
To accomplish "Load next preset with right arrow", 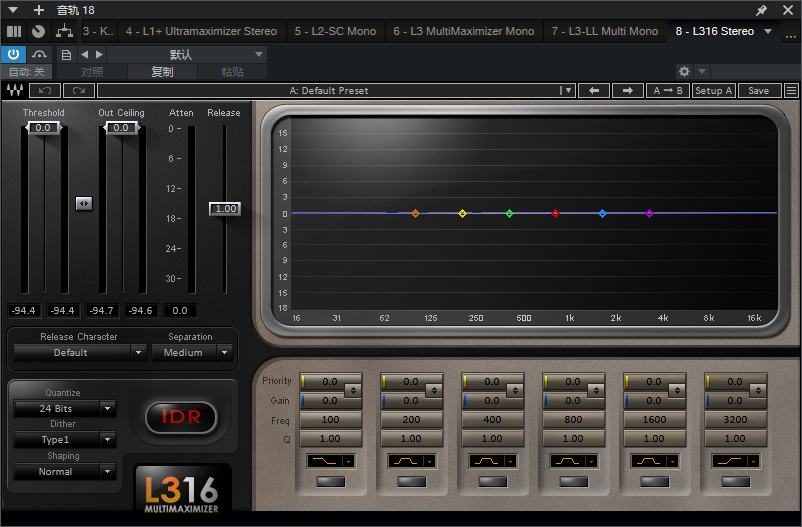I will tap(628, 91).
